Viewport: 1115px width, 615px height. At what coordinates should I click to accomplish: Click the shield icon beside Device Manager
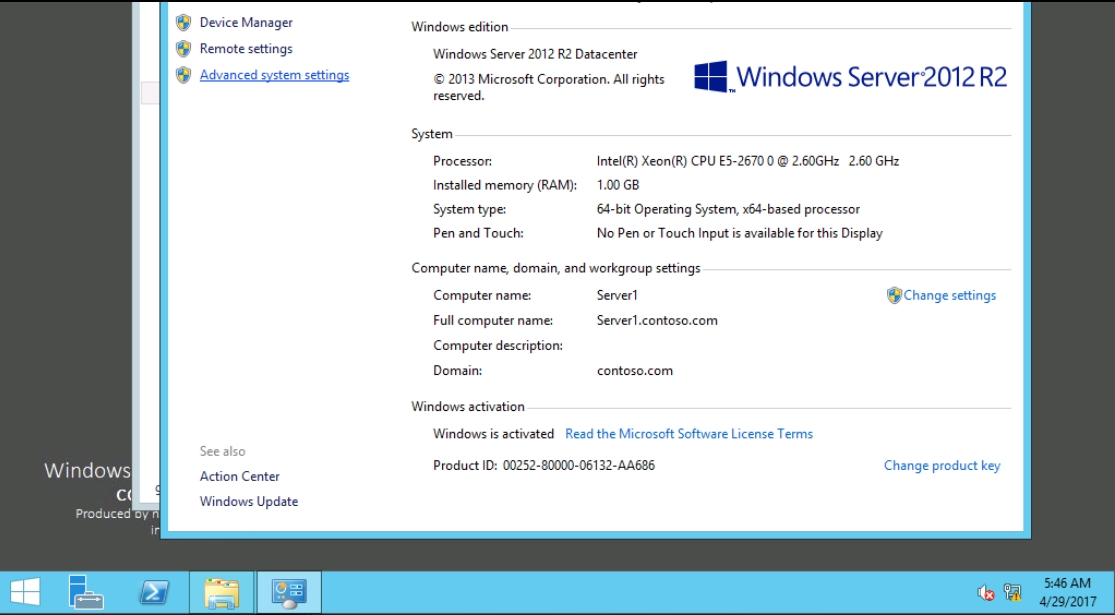pyautogui.click(x=183, y=23)
